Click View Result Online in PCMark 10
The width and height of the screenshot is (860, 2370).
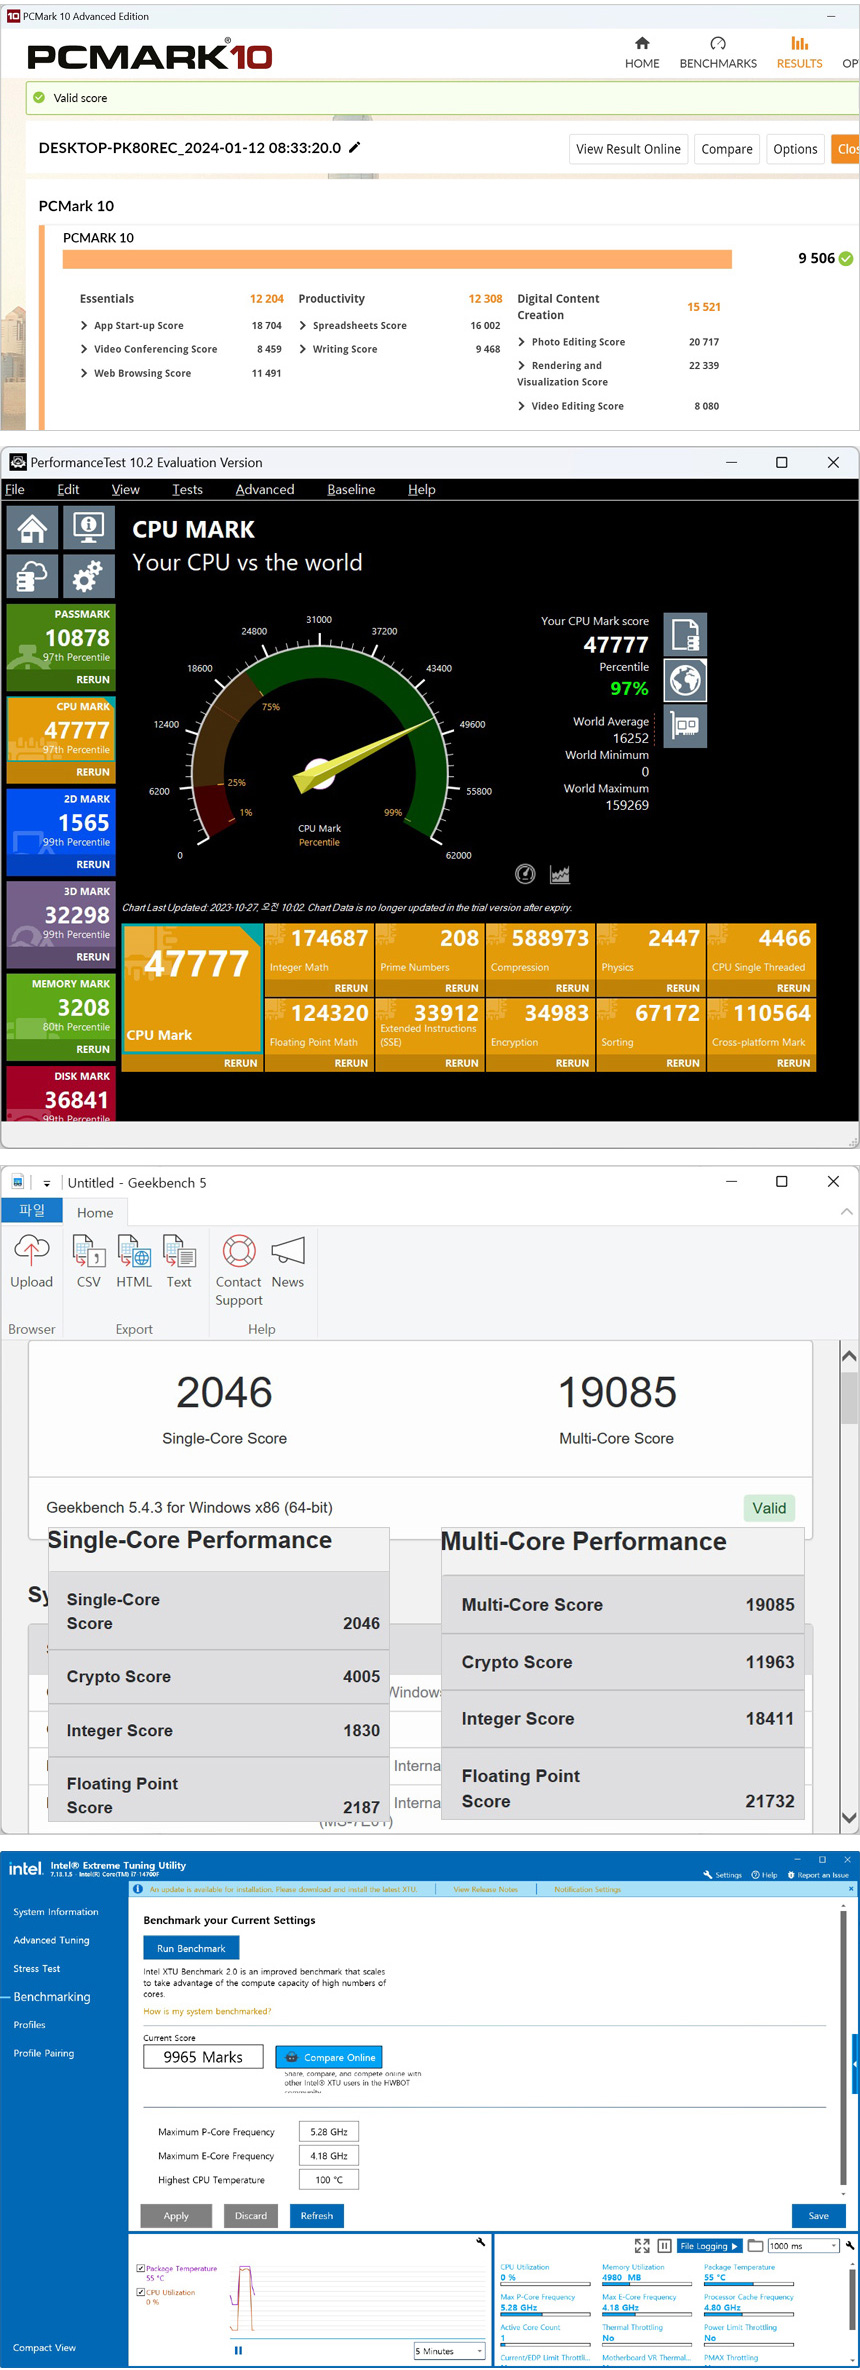[628, 149]
